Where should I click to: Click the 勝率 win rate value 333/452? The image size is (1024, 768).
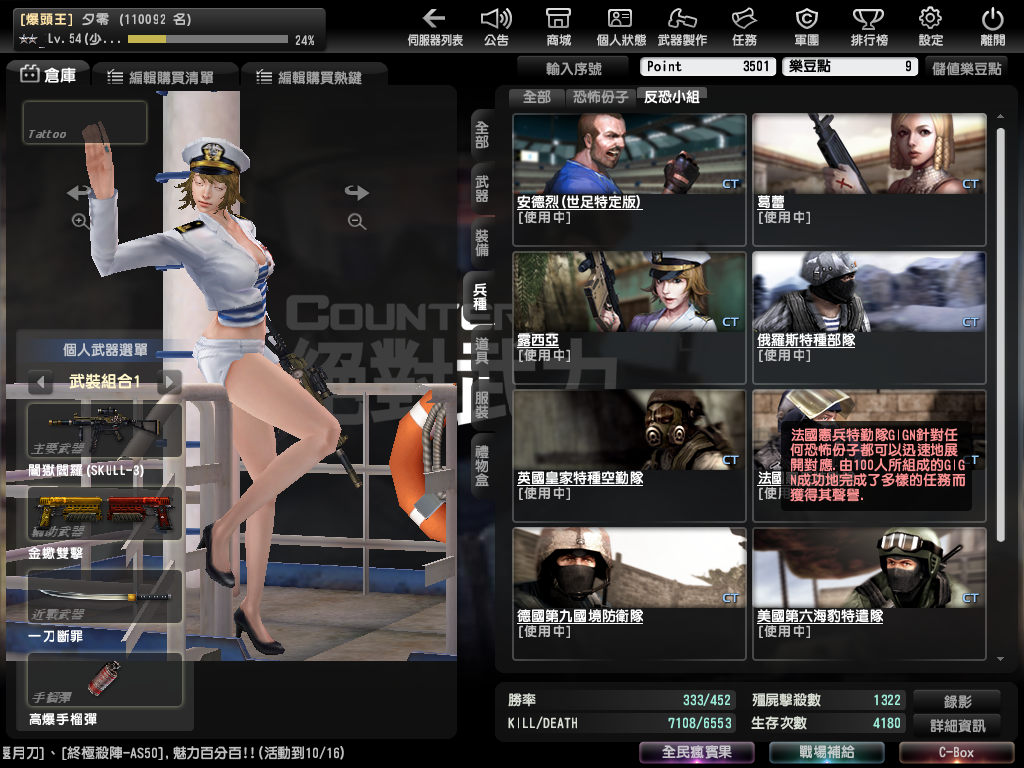click(x=707, y=700)
